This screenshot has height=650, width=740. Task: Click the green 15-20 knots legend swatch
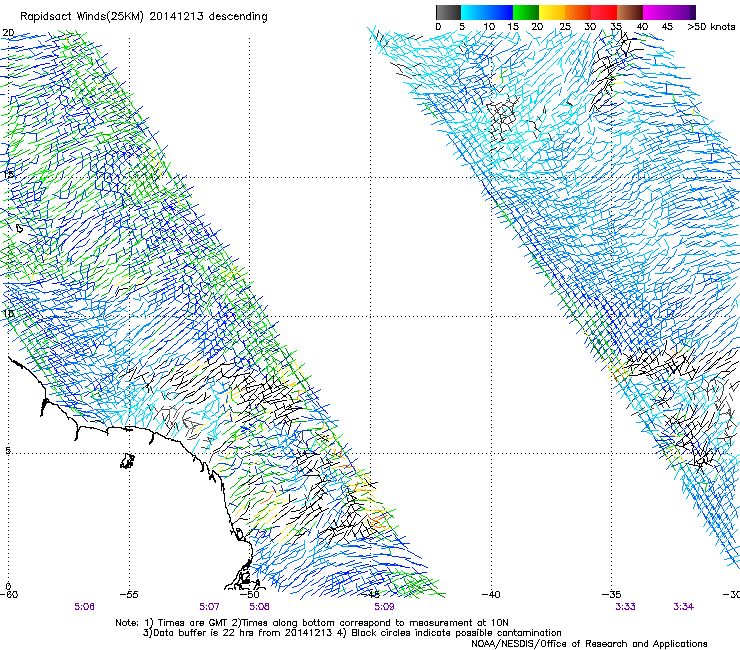[526, 12]
